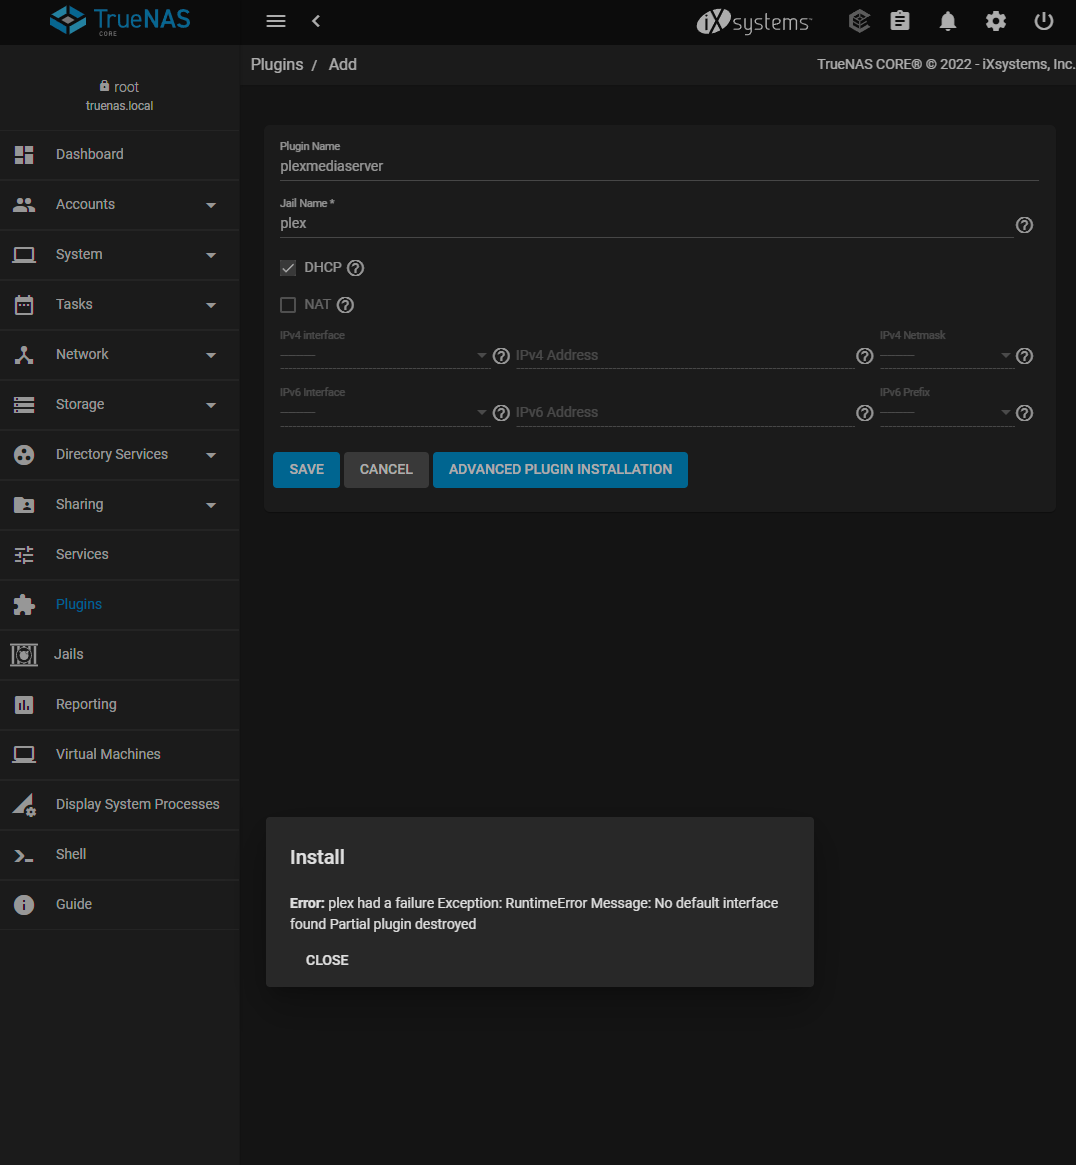
Task: Click the Jail Name input field
Action: (x=646, y=224)
